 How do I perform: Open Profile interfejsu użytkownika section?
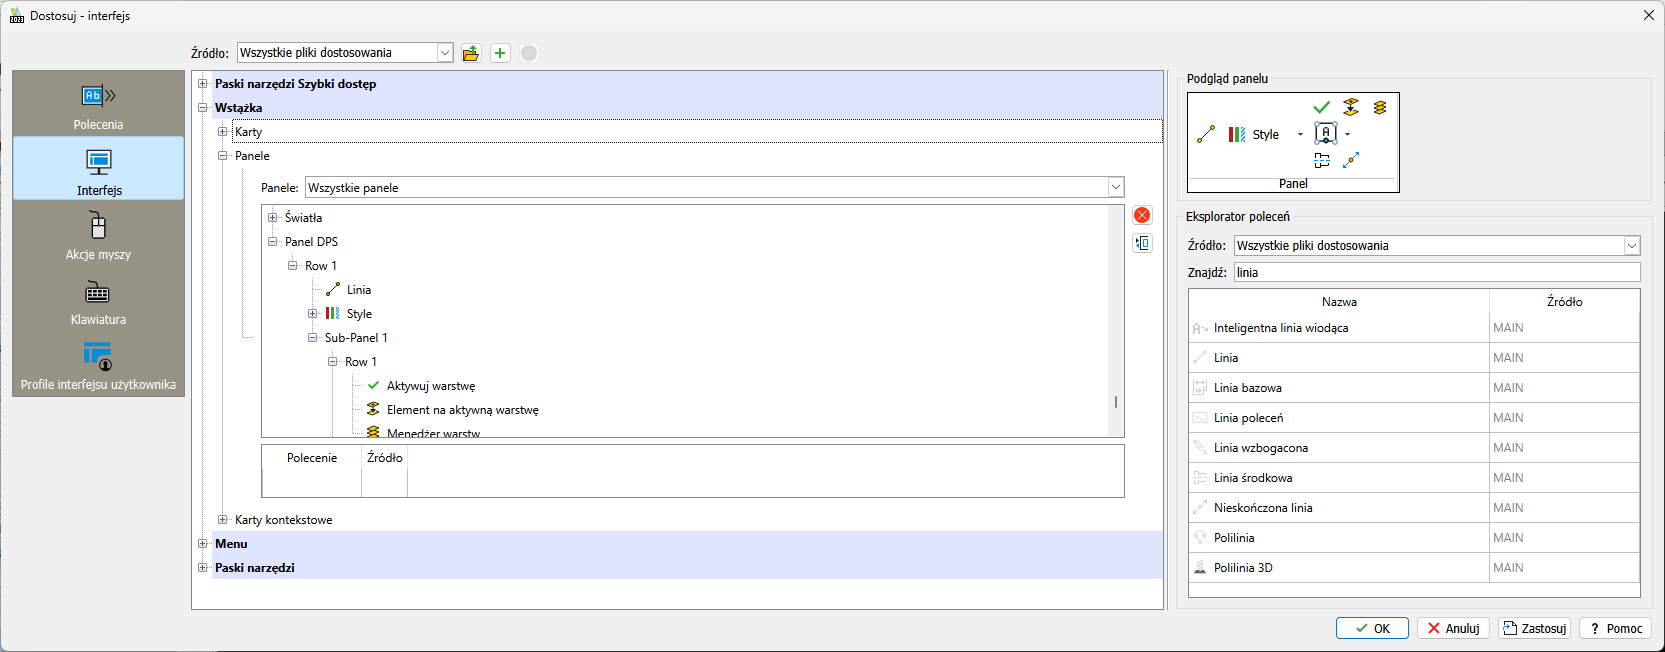(x=98, y=366)
